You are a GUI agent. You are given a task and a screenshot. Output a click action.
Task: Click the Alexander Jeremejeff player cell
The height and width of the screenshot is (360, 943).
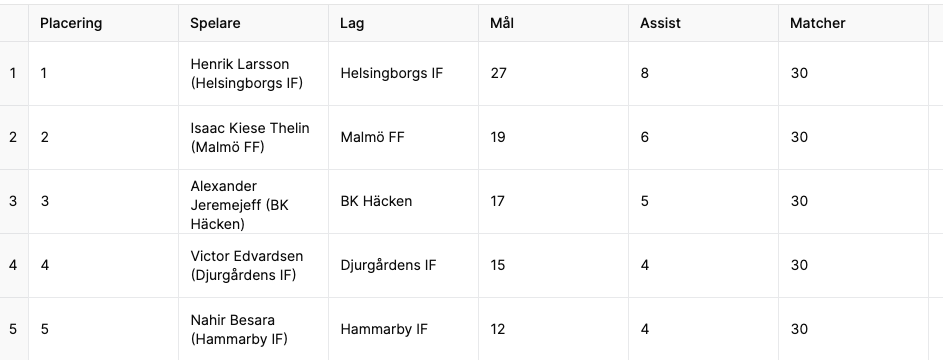(x=253, y=201)
